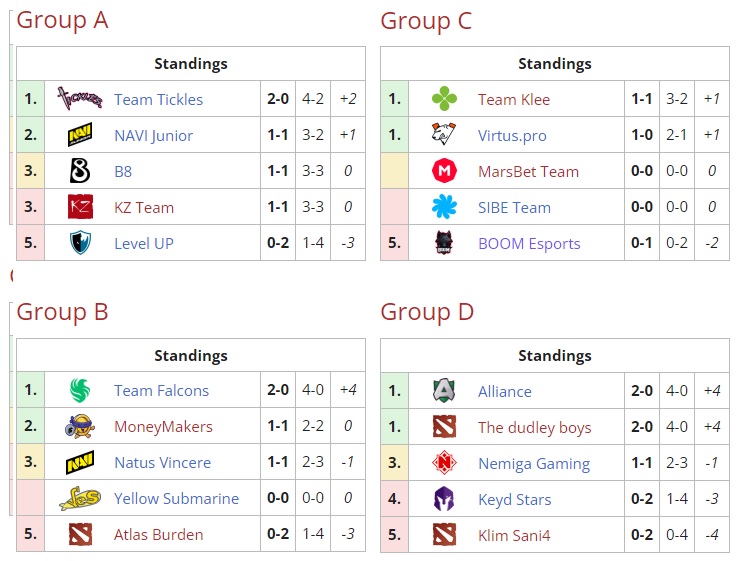Screen dimensions: 739x561
Task: Open the BOOM Esports team link
Action: click(529, 243)
